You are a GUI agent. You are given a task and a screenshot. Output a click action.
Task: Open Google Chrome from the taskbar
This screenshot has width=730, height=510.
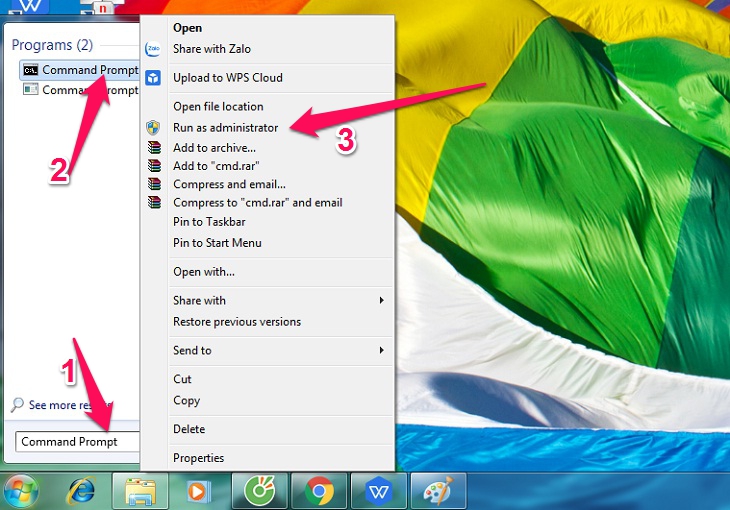click(320, 491)
